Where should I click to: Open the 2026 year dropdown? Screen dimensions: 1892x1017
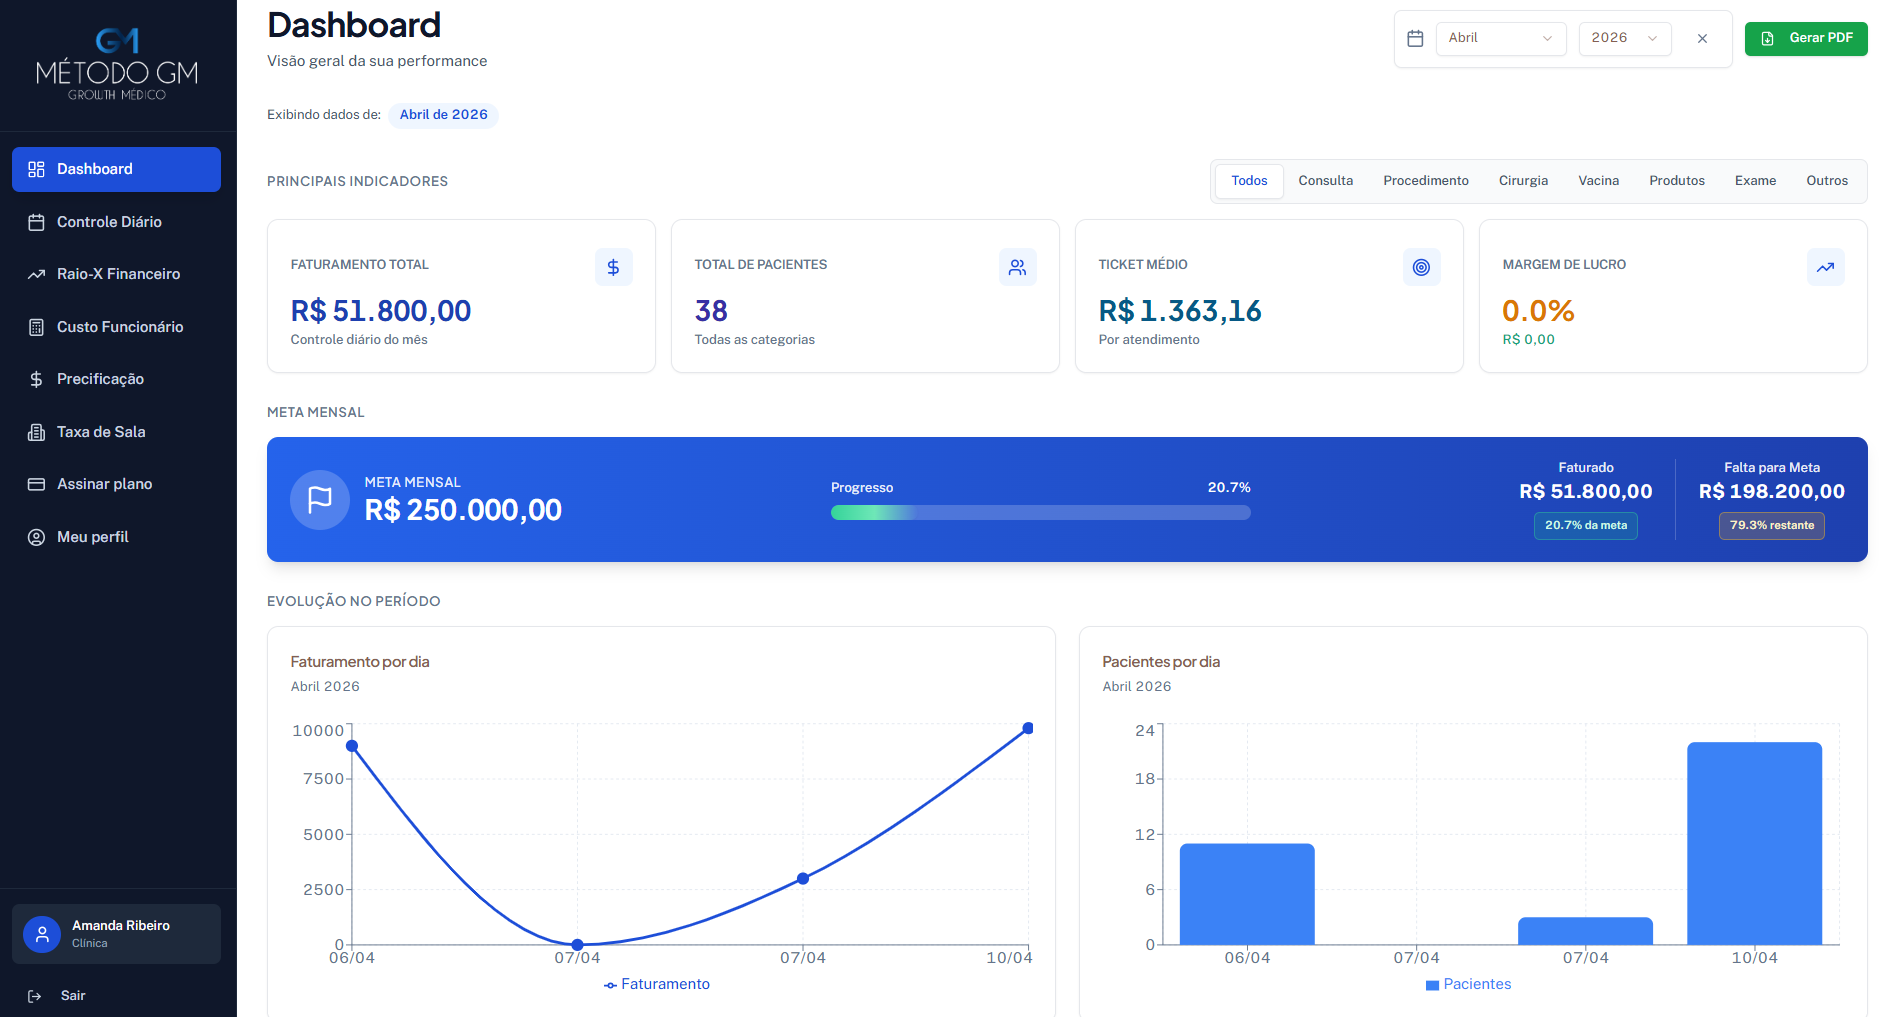pyautogui.click(x=1625, y=38)
